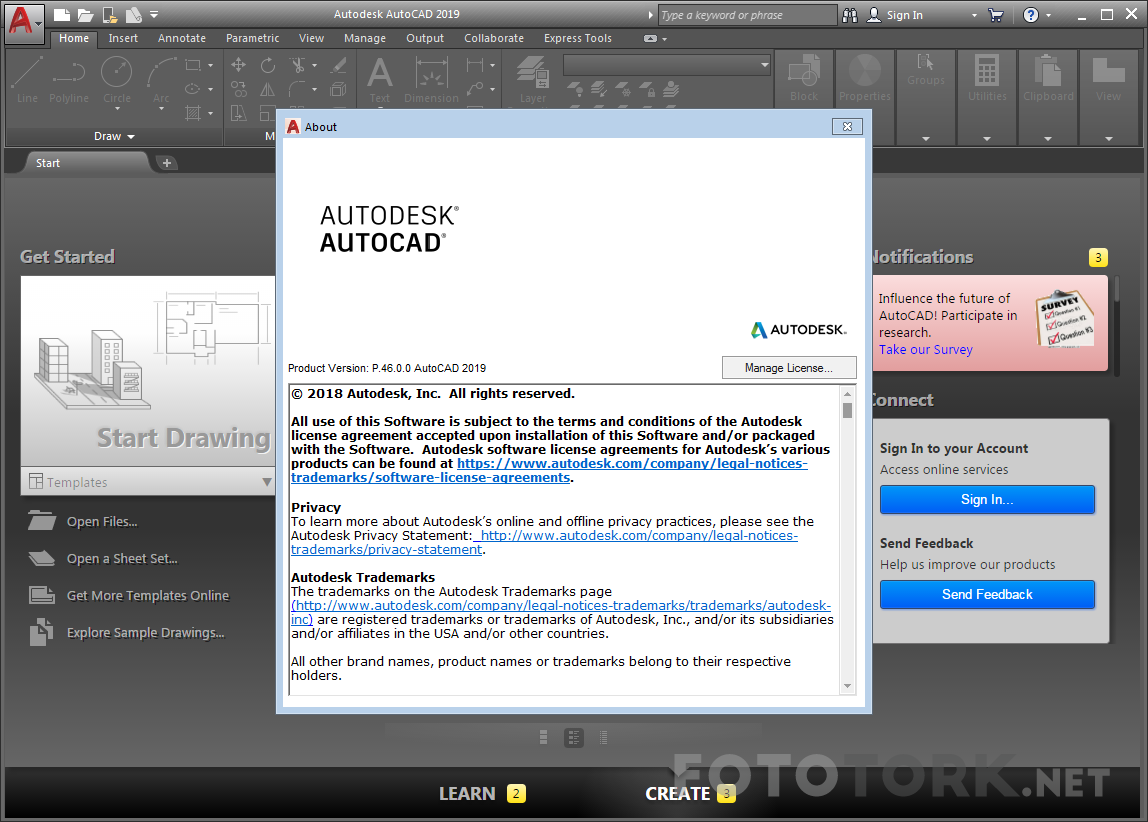Open the Manage ribbon tab
Image resolution: width=1148 pixels, height=822 pixels.
coord(365,38)
